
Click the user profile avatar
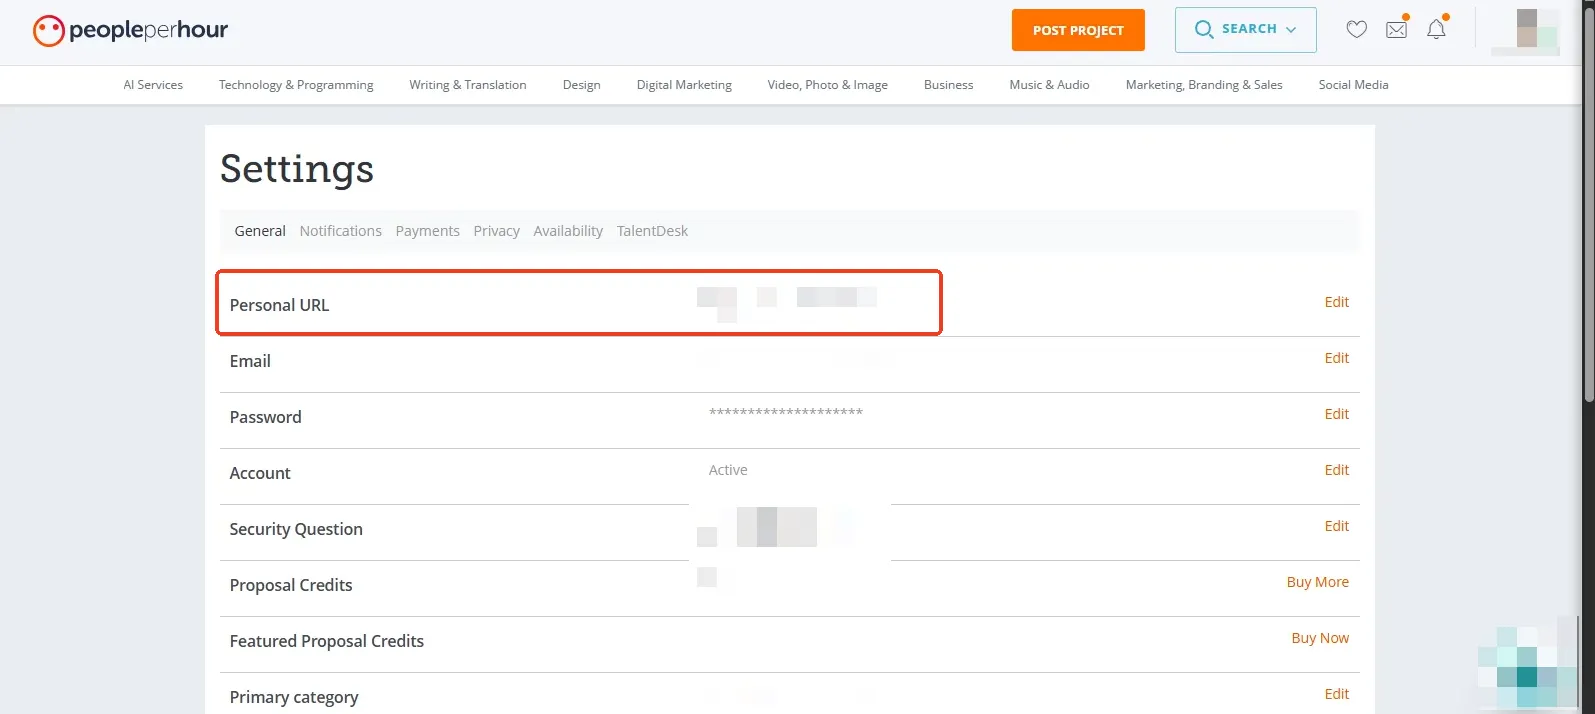[1525, 30]
